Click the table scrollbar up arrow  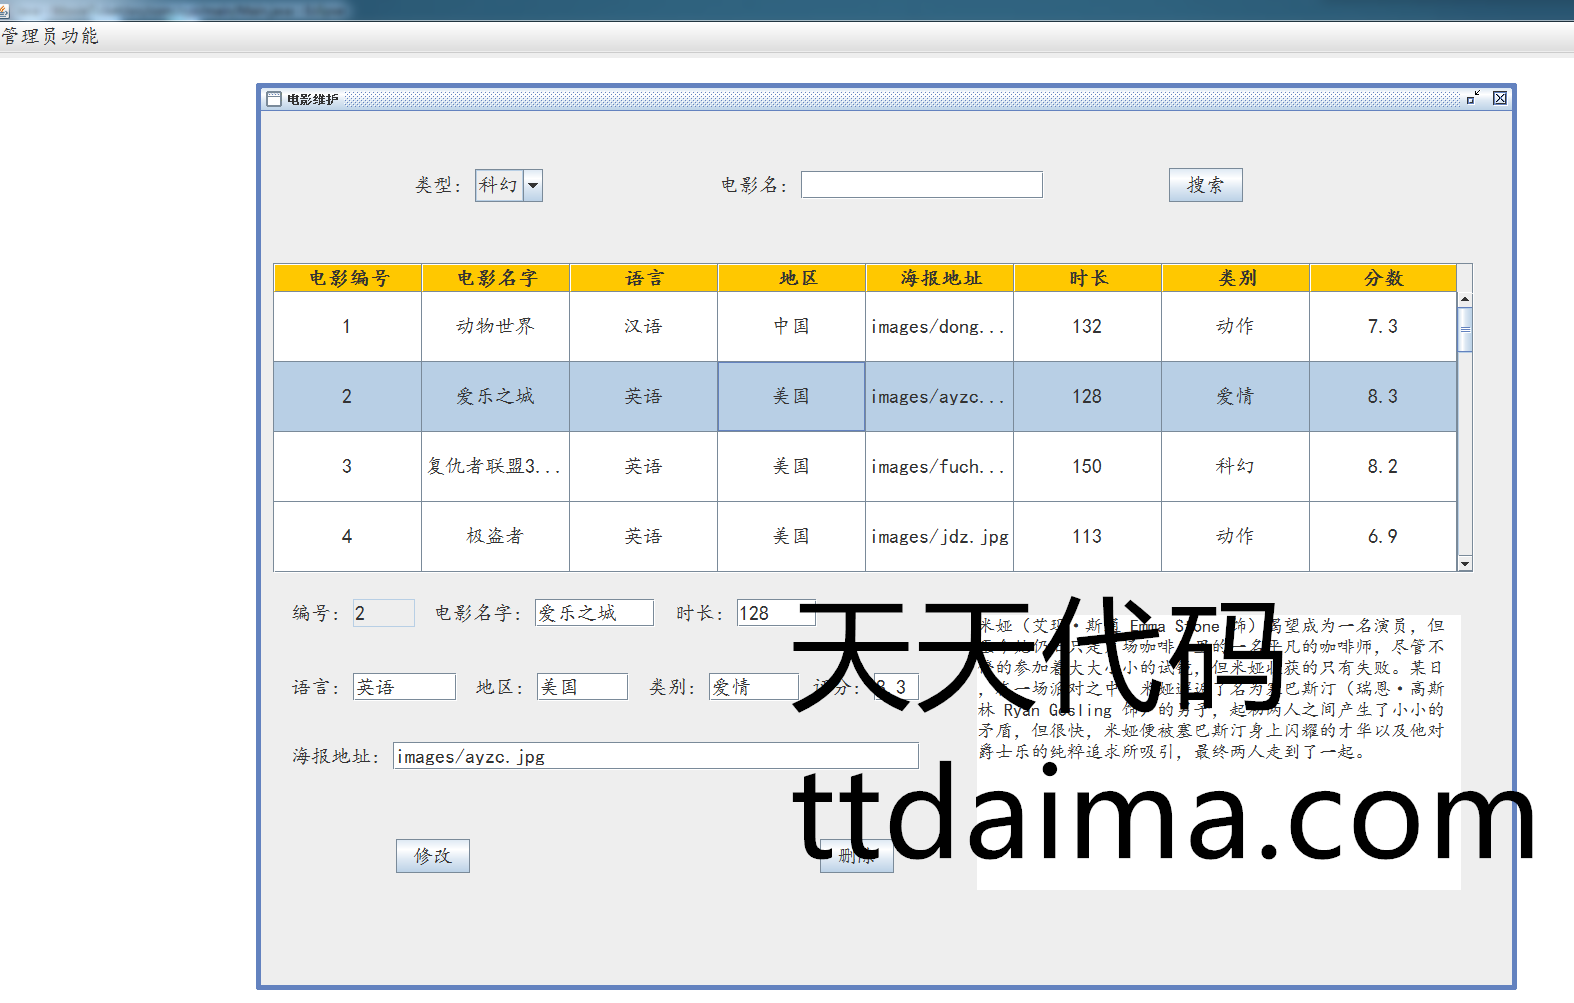point(1465,300)
